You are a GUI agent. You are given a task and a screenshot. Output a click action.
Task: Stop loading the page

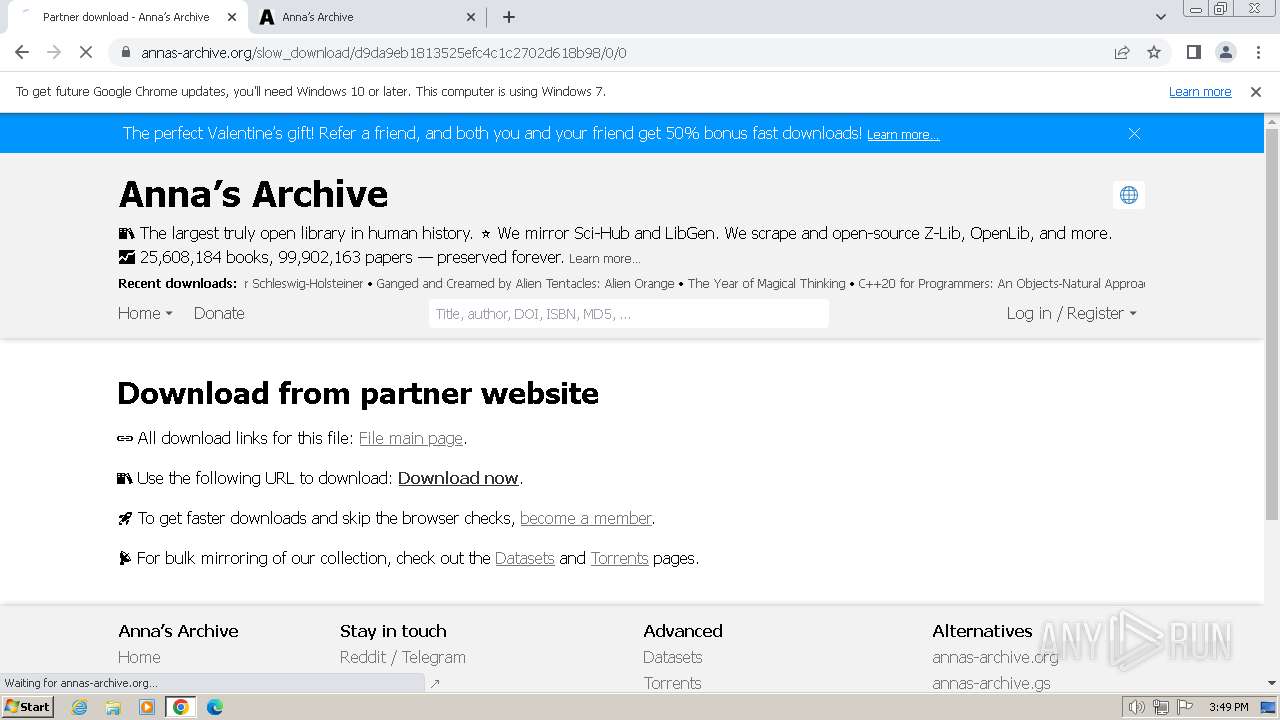pyautogui.click(x=86, y=52)
